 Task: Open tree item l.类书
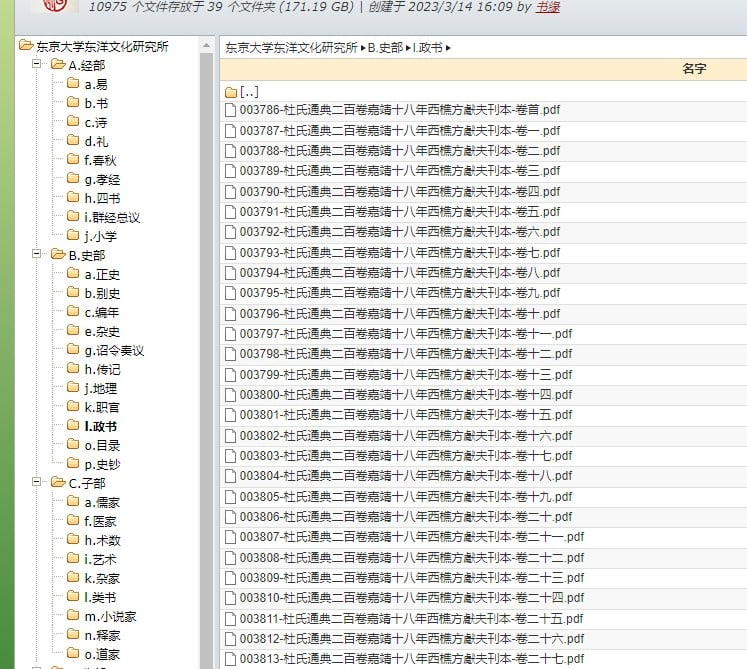pos(100,598)
